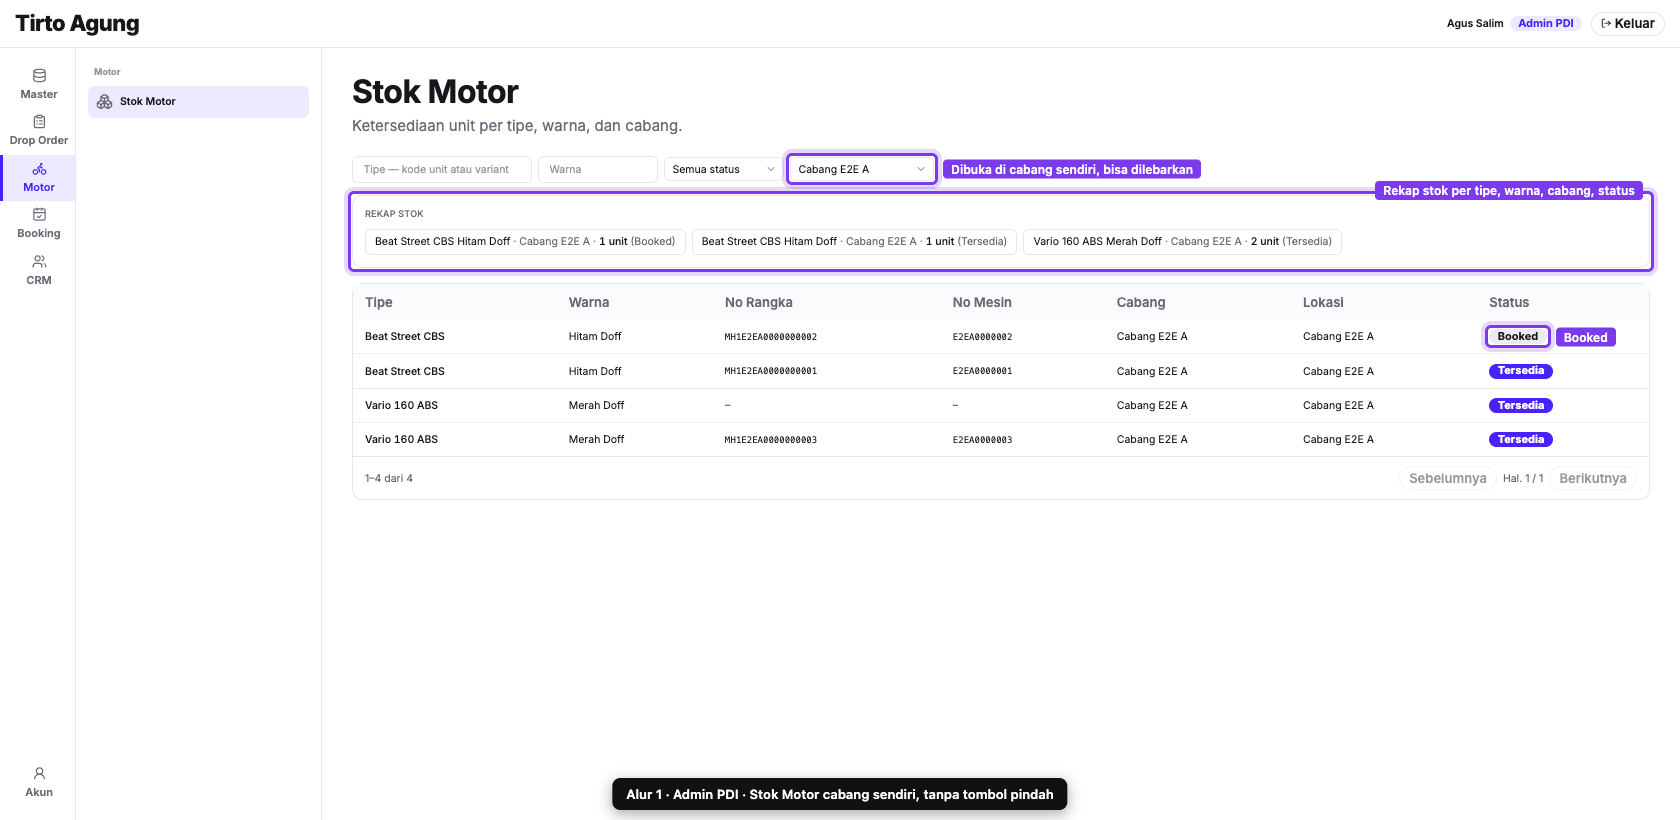
Task: Click the Agus Salim user name
Action: (x=1474, y=23)
